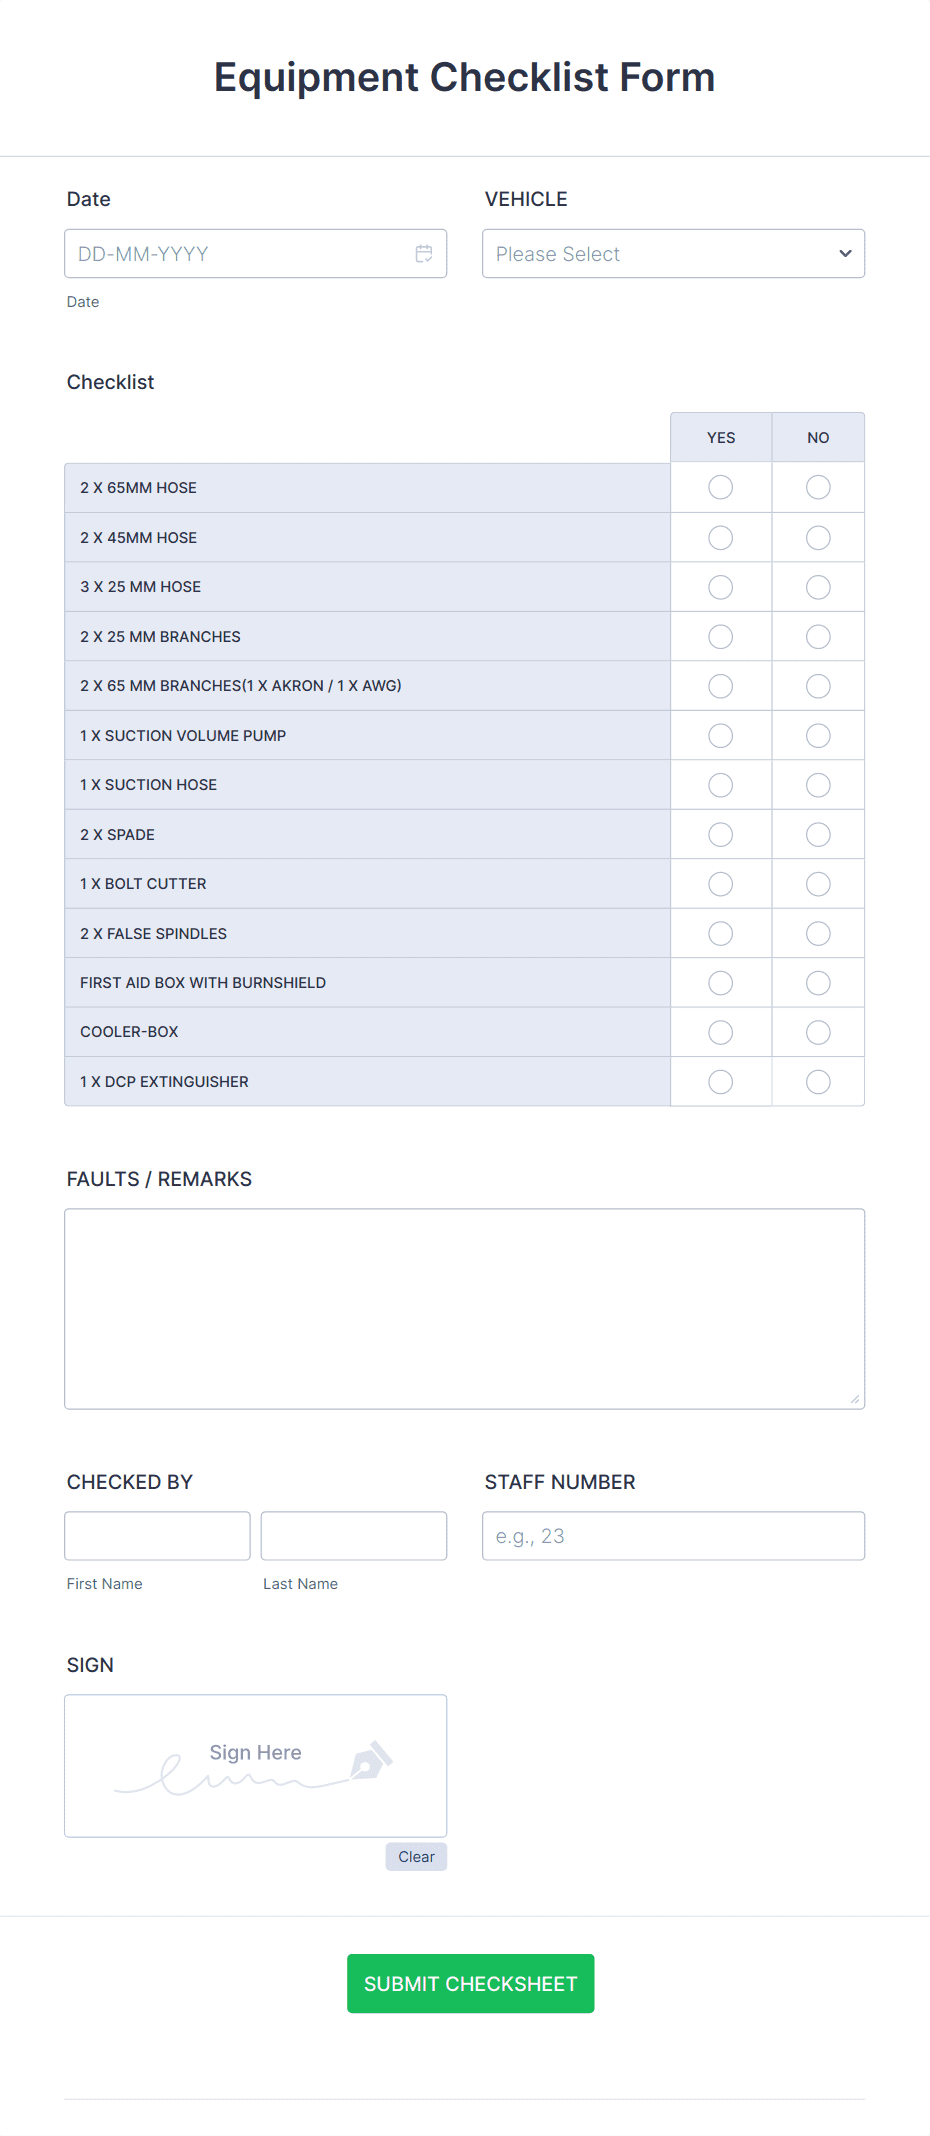This screenshot has height=2136, width=930.
Task: Select NO for 2 X 45MM HOSE
Action: [817, 537]
